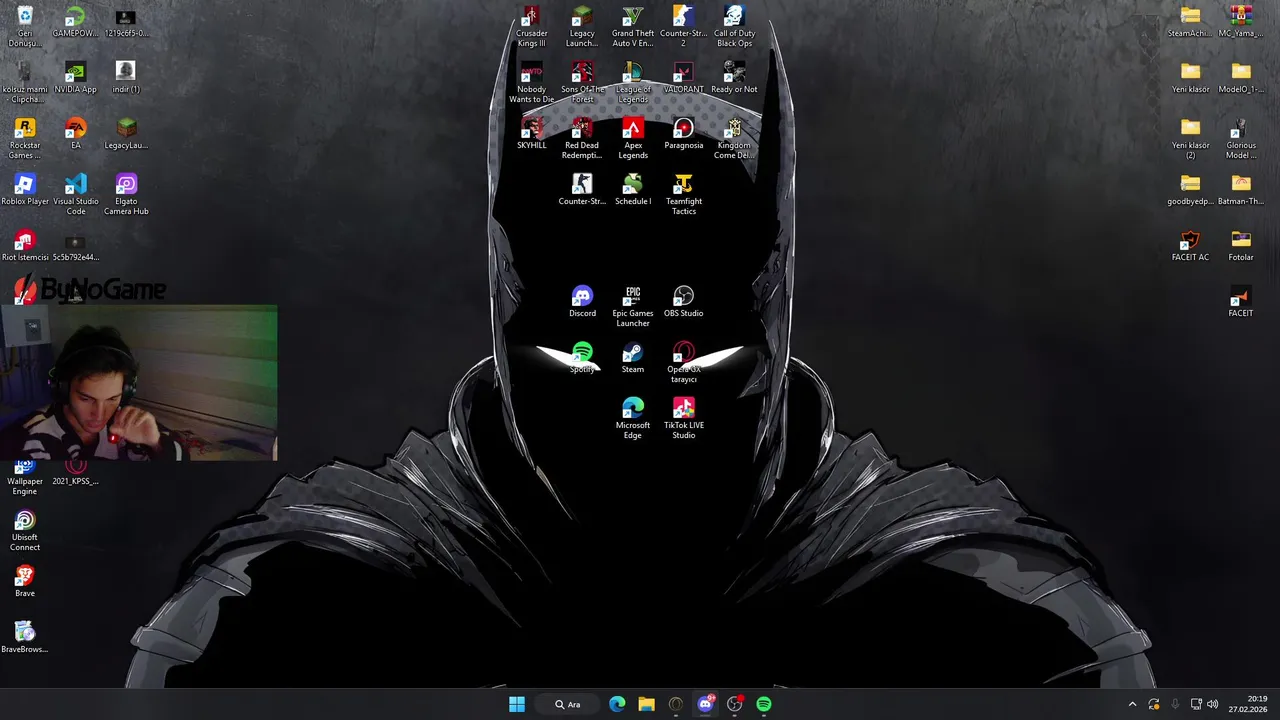Open the MC_Yama WinRAR archive
Viewport: 1280px width, 720px height.
coord(1241,22)
